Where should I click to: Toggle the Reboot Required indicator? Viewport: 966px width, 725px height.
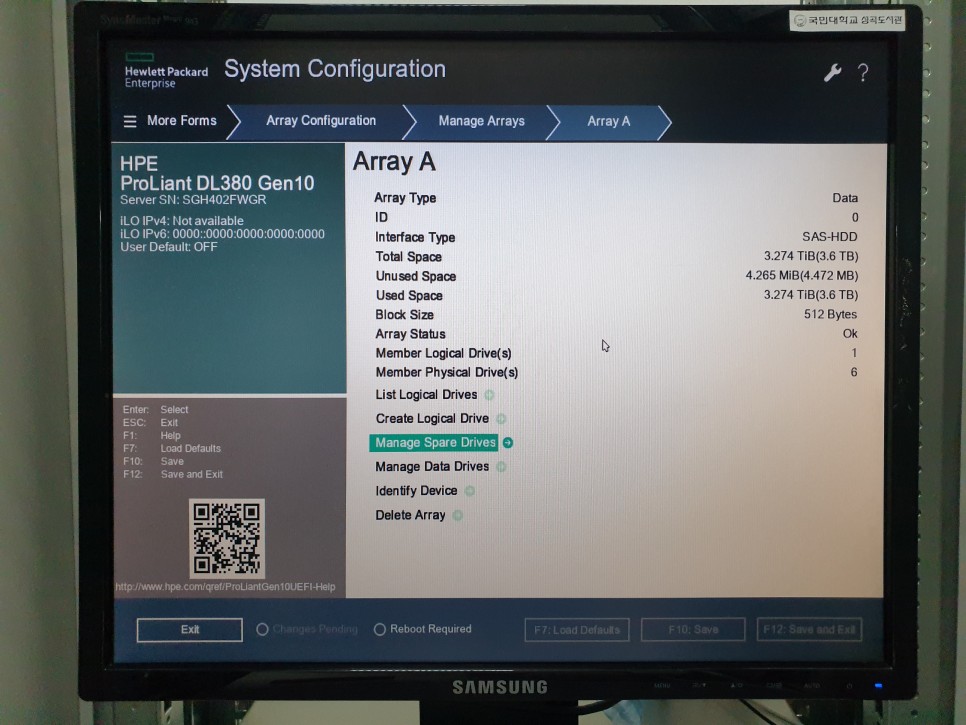pyautogui.click(x=380, y=629)
